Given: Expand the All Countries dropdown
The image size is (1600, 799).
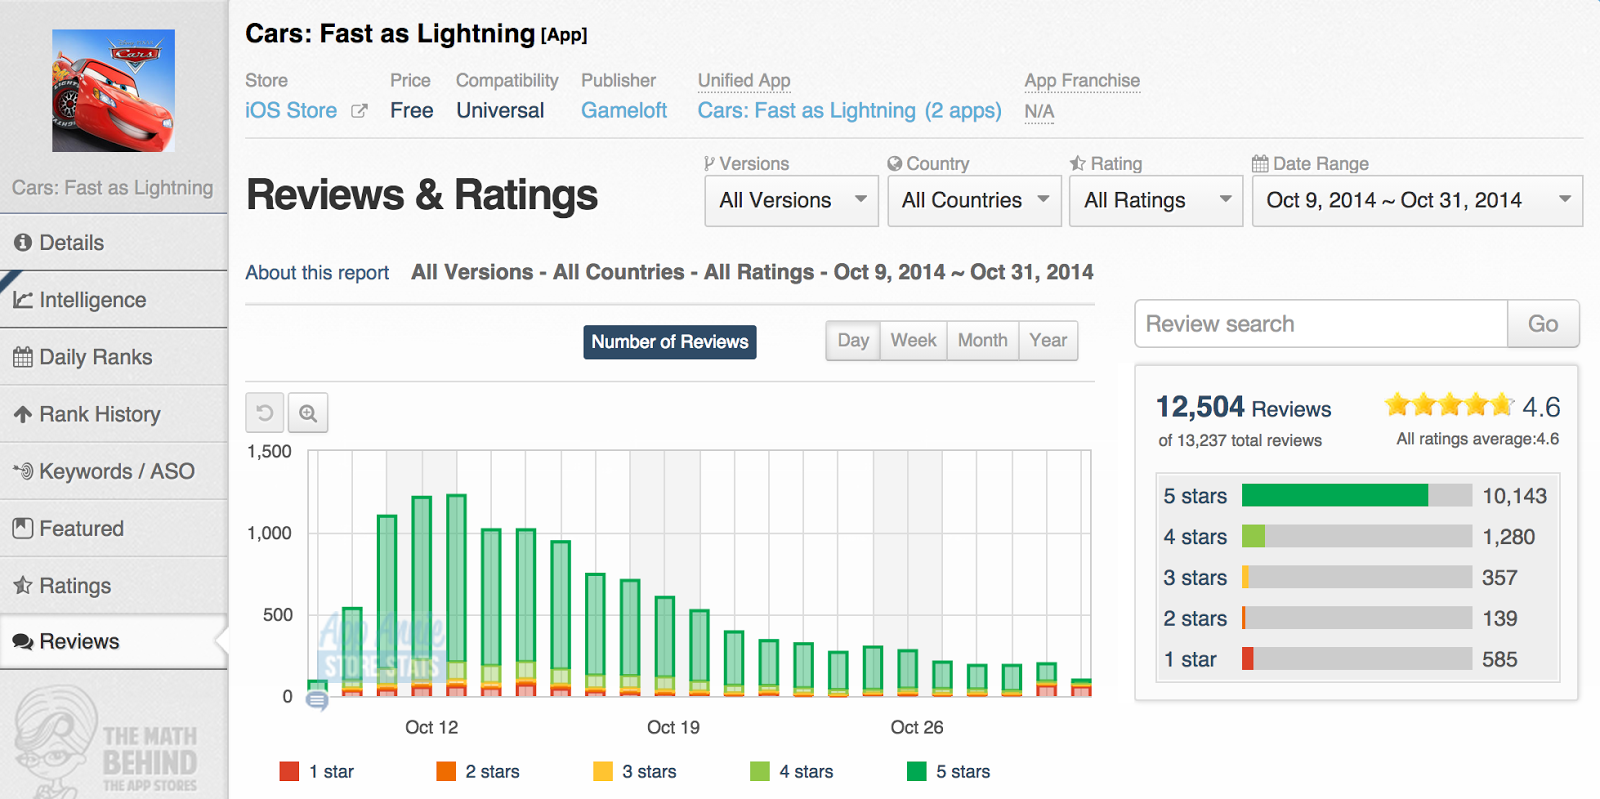Looking at the screenshot, I should coord(974,201).
